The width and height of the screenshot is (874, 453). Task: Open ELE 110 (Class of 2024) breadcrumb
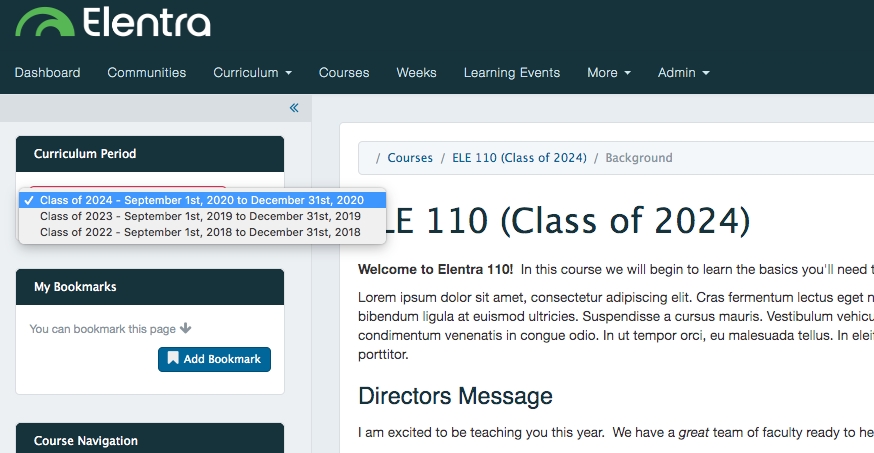(x=519, y=158)
